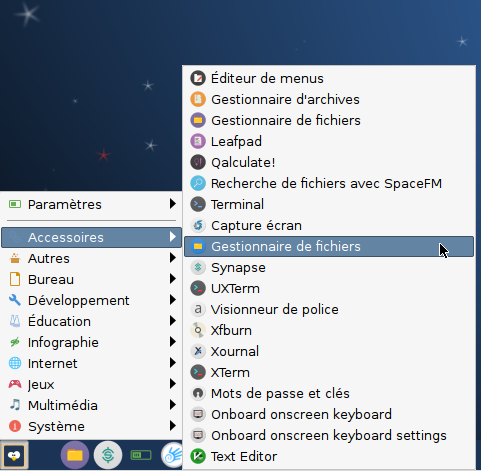The width and height of the screenshot is (481, 471).
Task: Click the Capture écran icon
Action: point(198,225)
